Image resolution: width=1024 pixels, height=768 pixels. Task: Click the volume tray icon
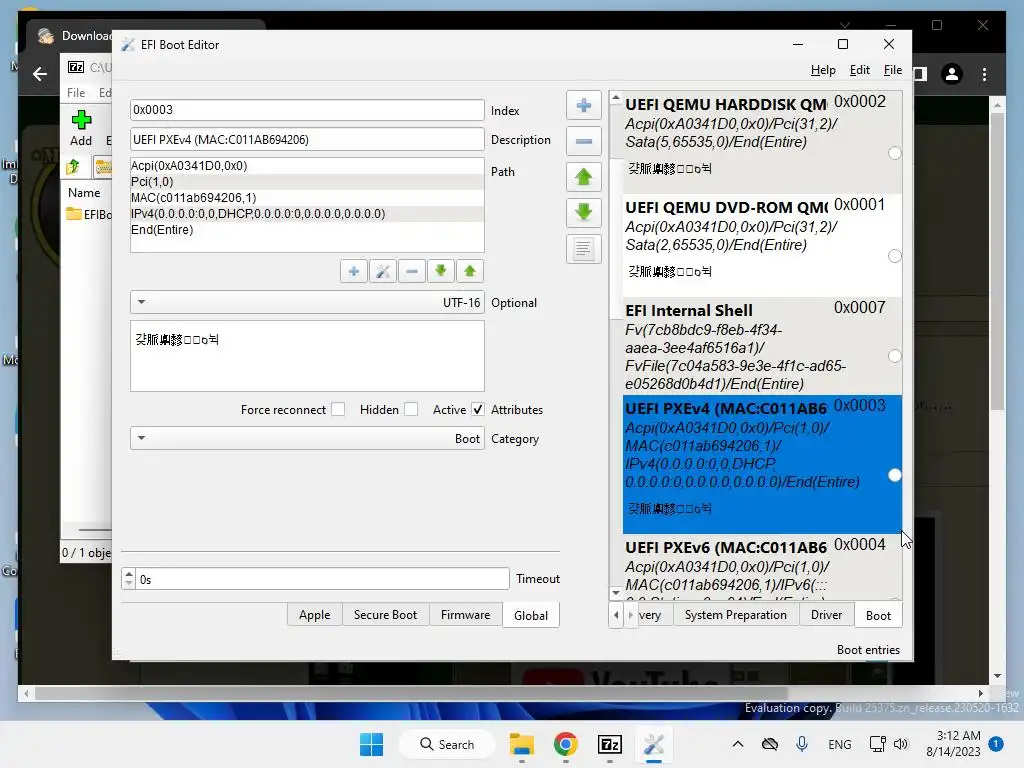(901, 744)
